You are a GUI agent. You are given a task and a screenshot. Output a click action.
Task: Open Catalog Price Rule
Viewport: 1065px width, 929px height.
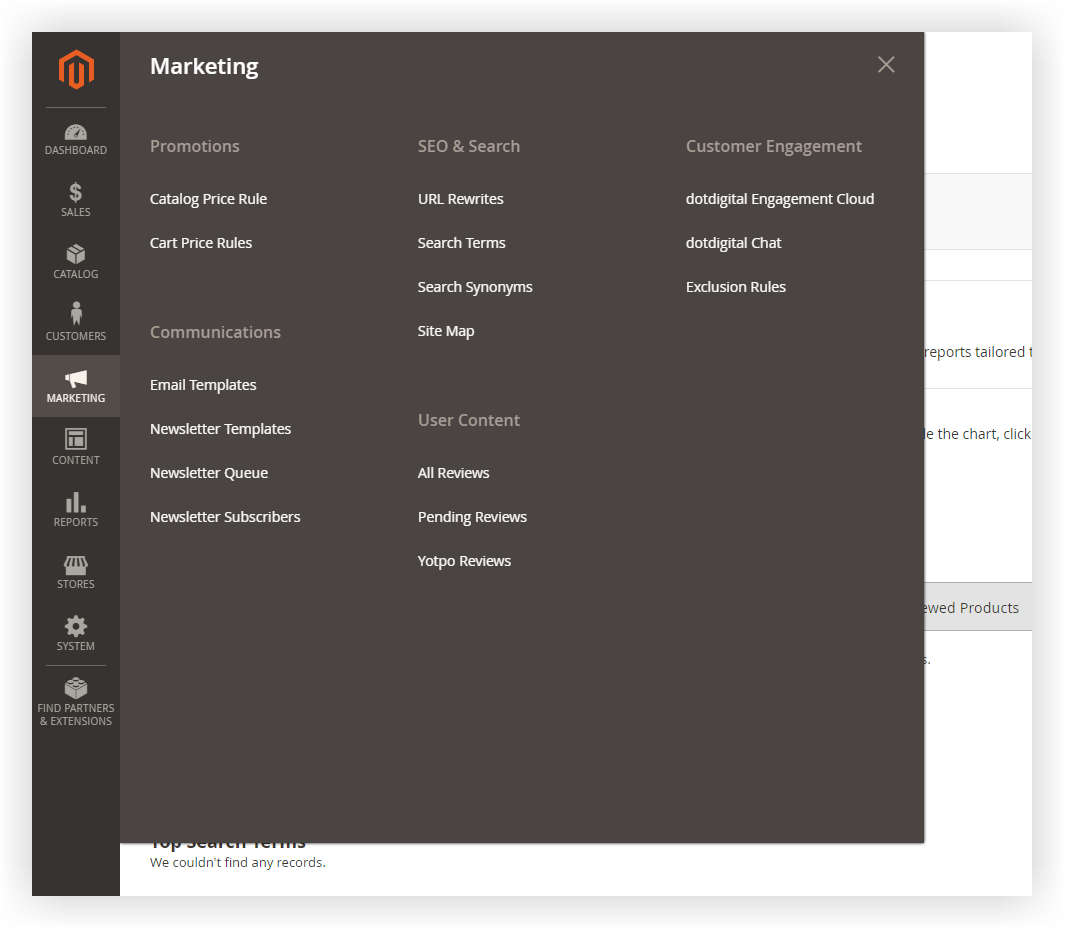click(208, 199)
